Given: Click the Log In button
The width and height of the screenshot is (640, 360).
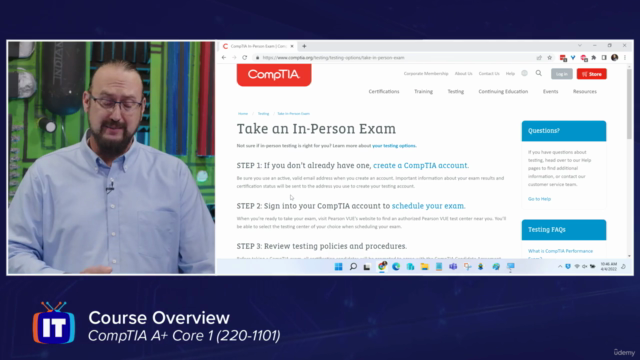Looking at the screenshot, I should pyautogui.click(x=562, y=74).
